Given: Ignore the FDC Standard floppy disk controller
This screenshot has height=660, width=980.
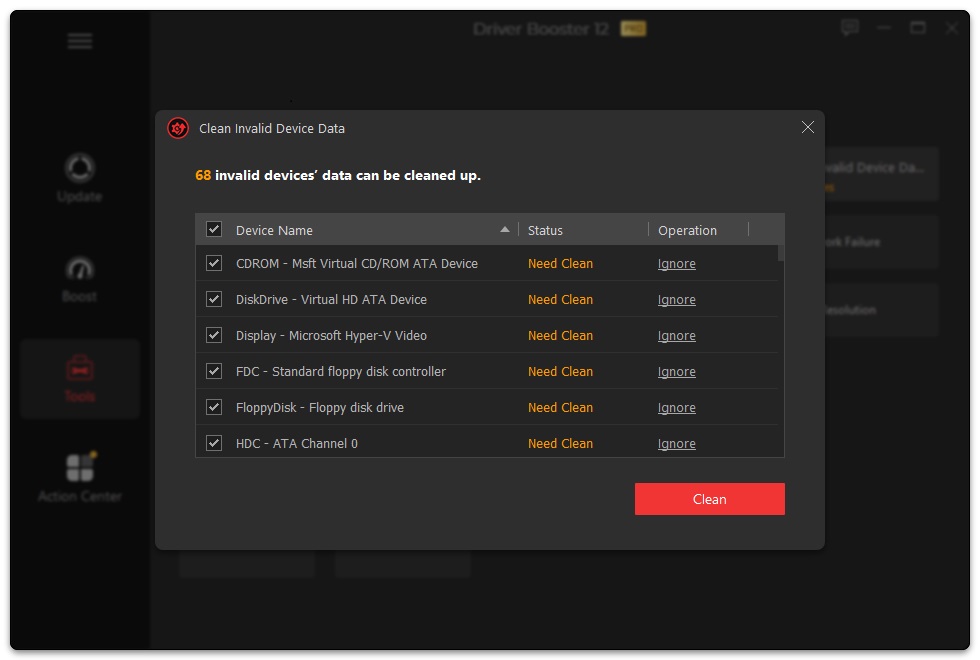Looking at the screenshot, I should tap(676, 372).
